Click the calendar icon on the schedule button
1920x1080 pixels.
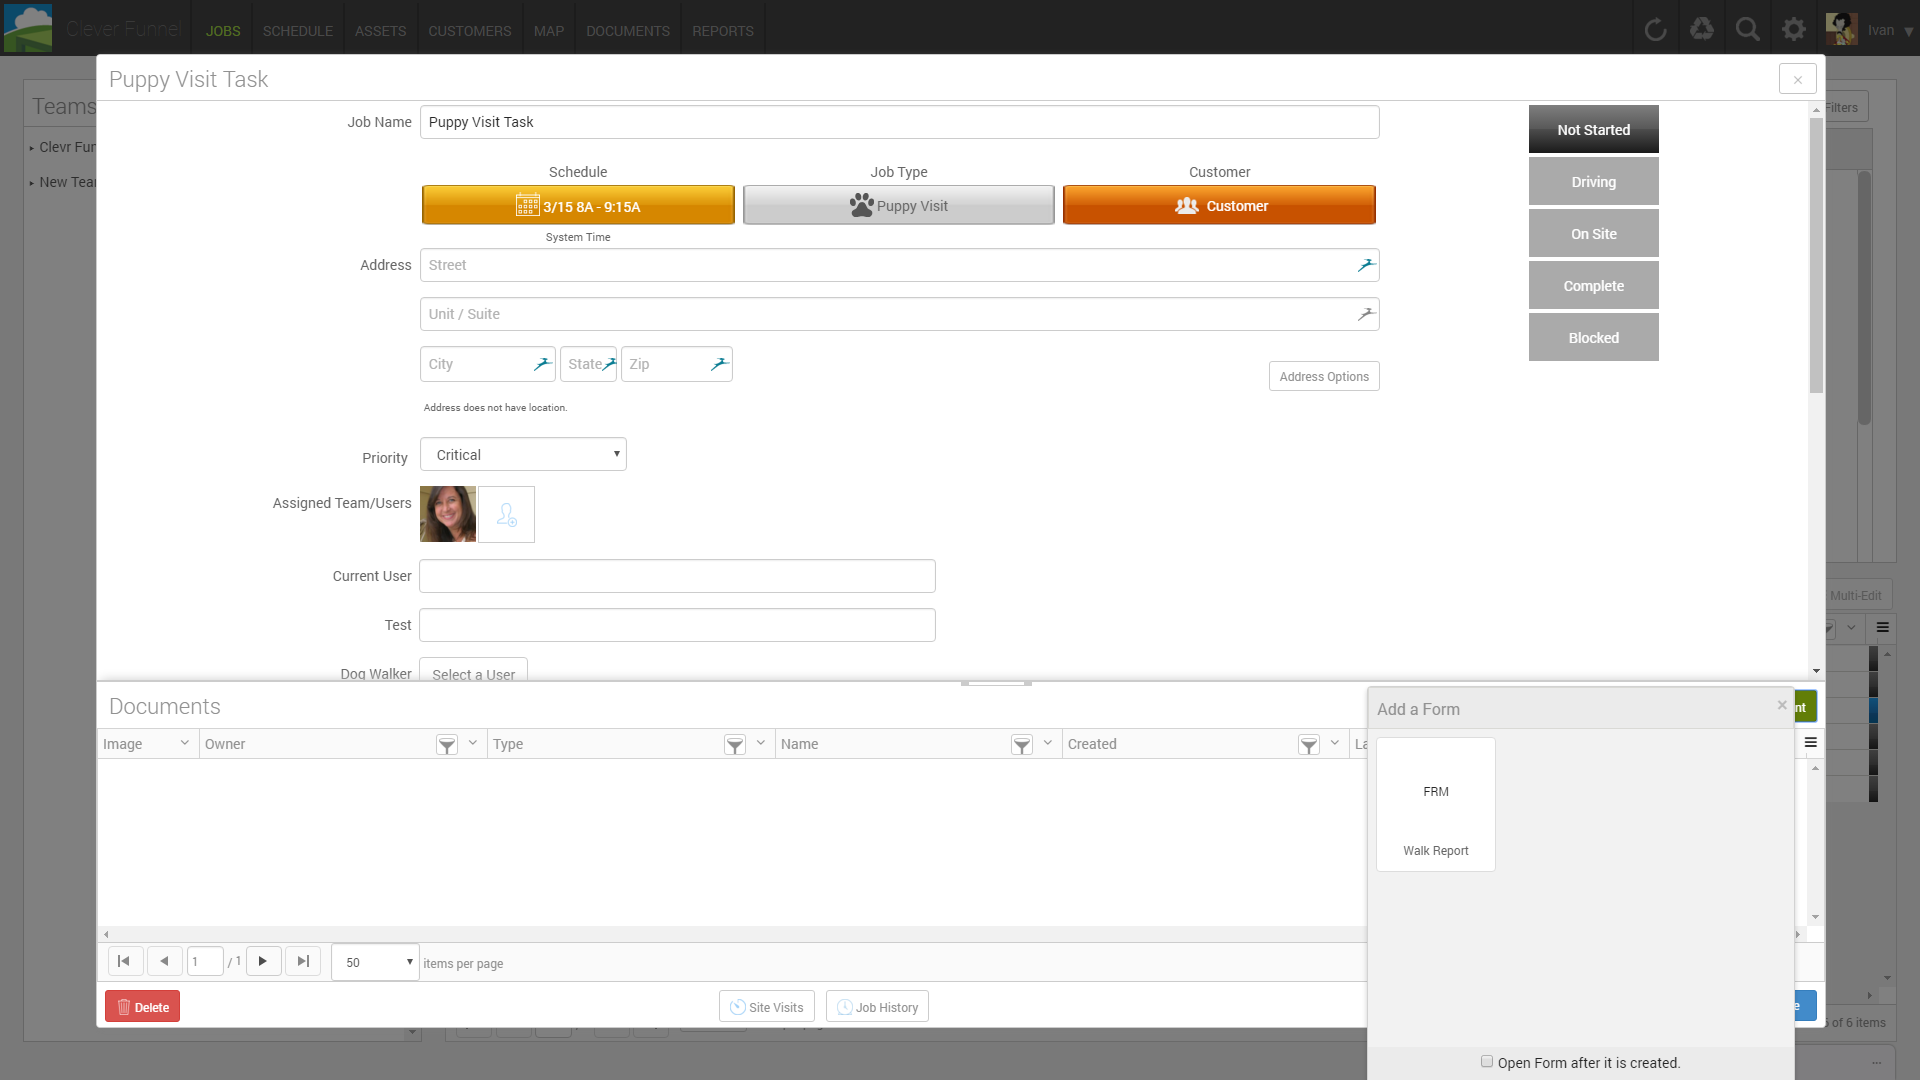coord(528,204)
